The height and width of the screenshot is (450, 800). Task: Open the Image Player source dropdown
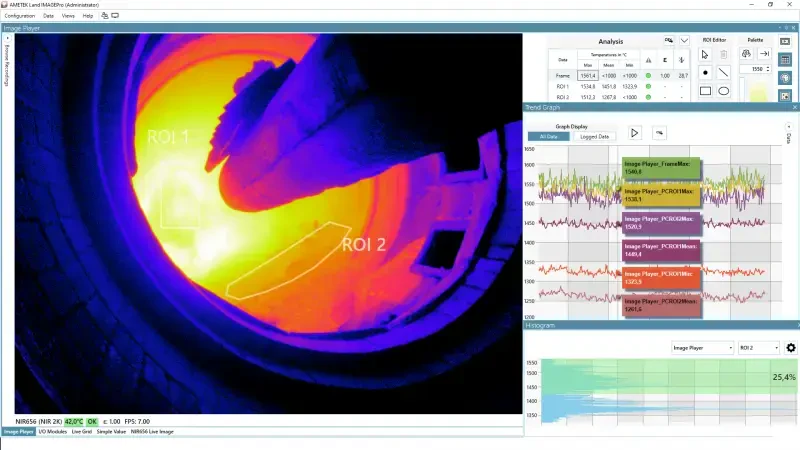coord(700,348)
